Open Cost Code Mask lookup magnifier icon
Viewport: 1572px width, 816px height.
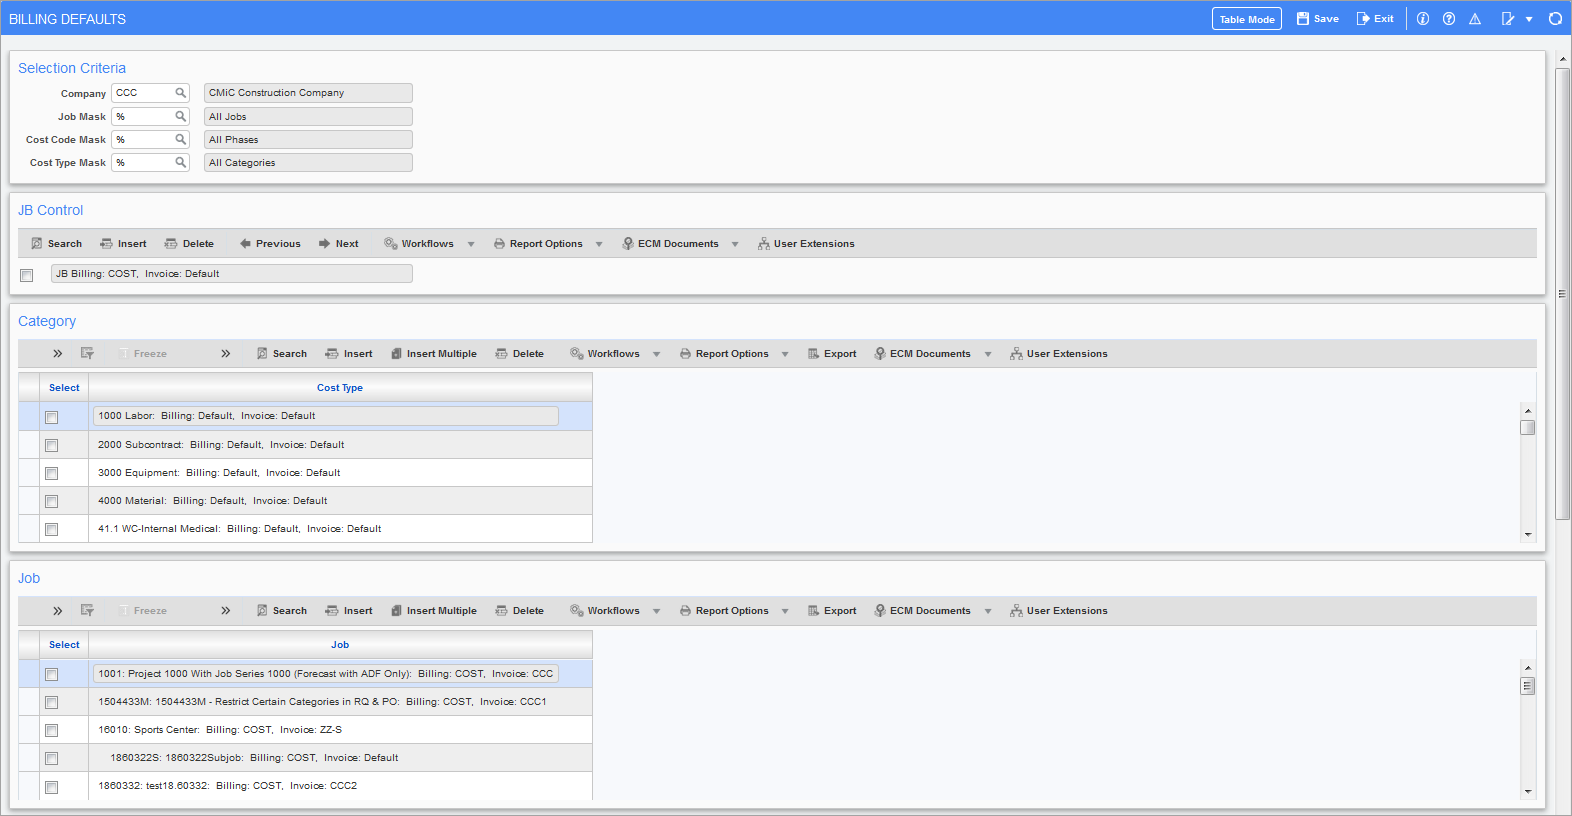[x=181, y=139]
